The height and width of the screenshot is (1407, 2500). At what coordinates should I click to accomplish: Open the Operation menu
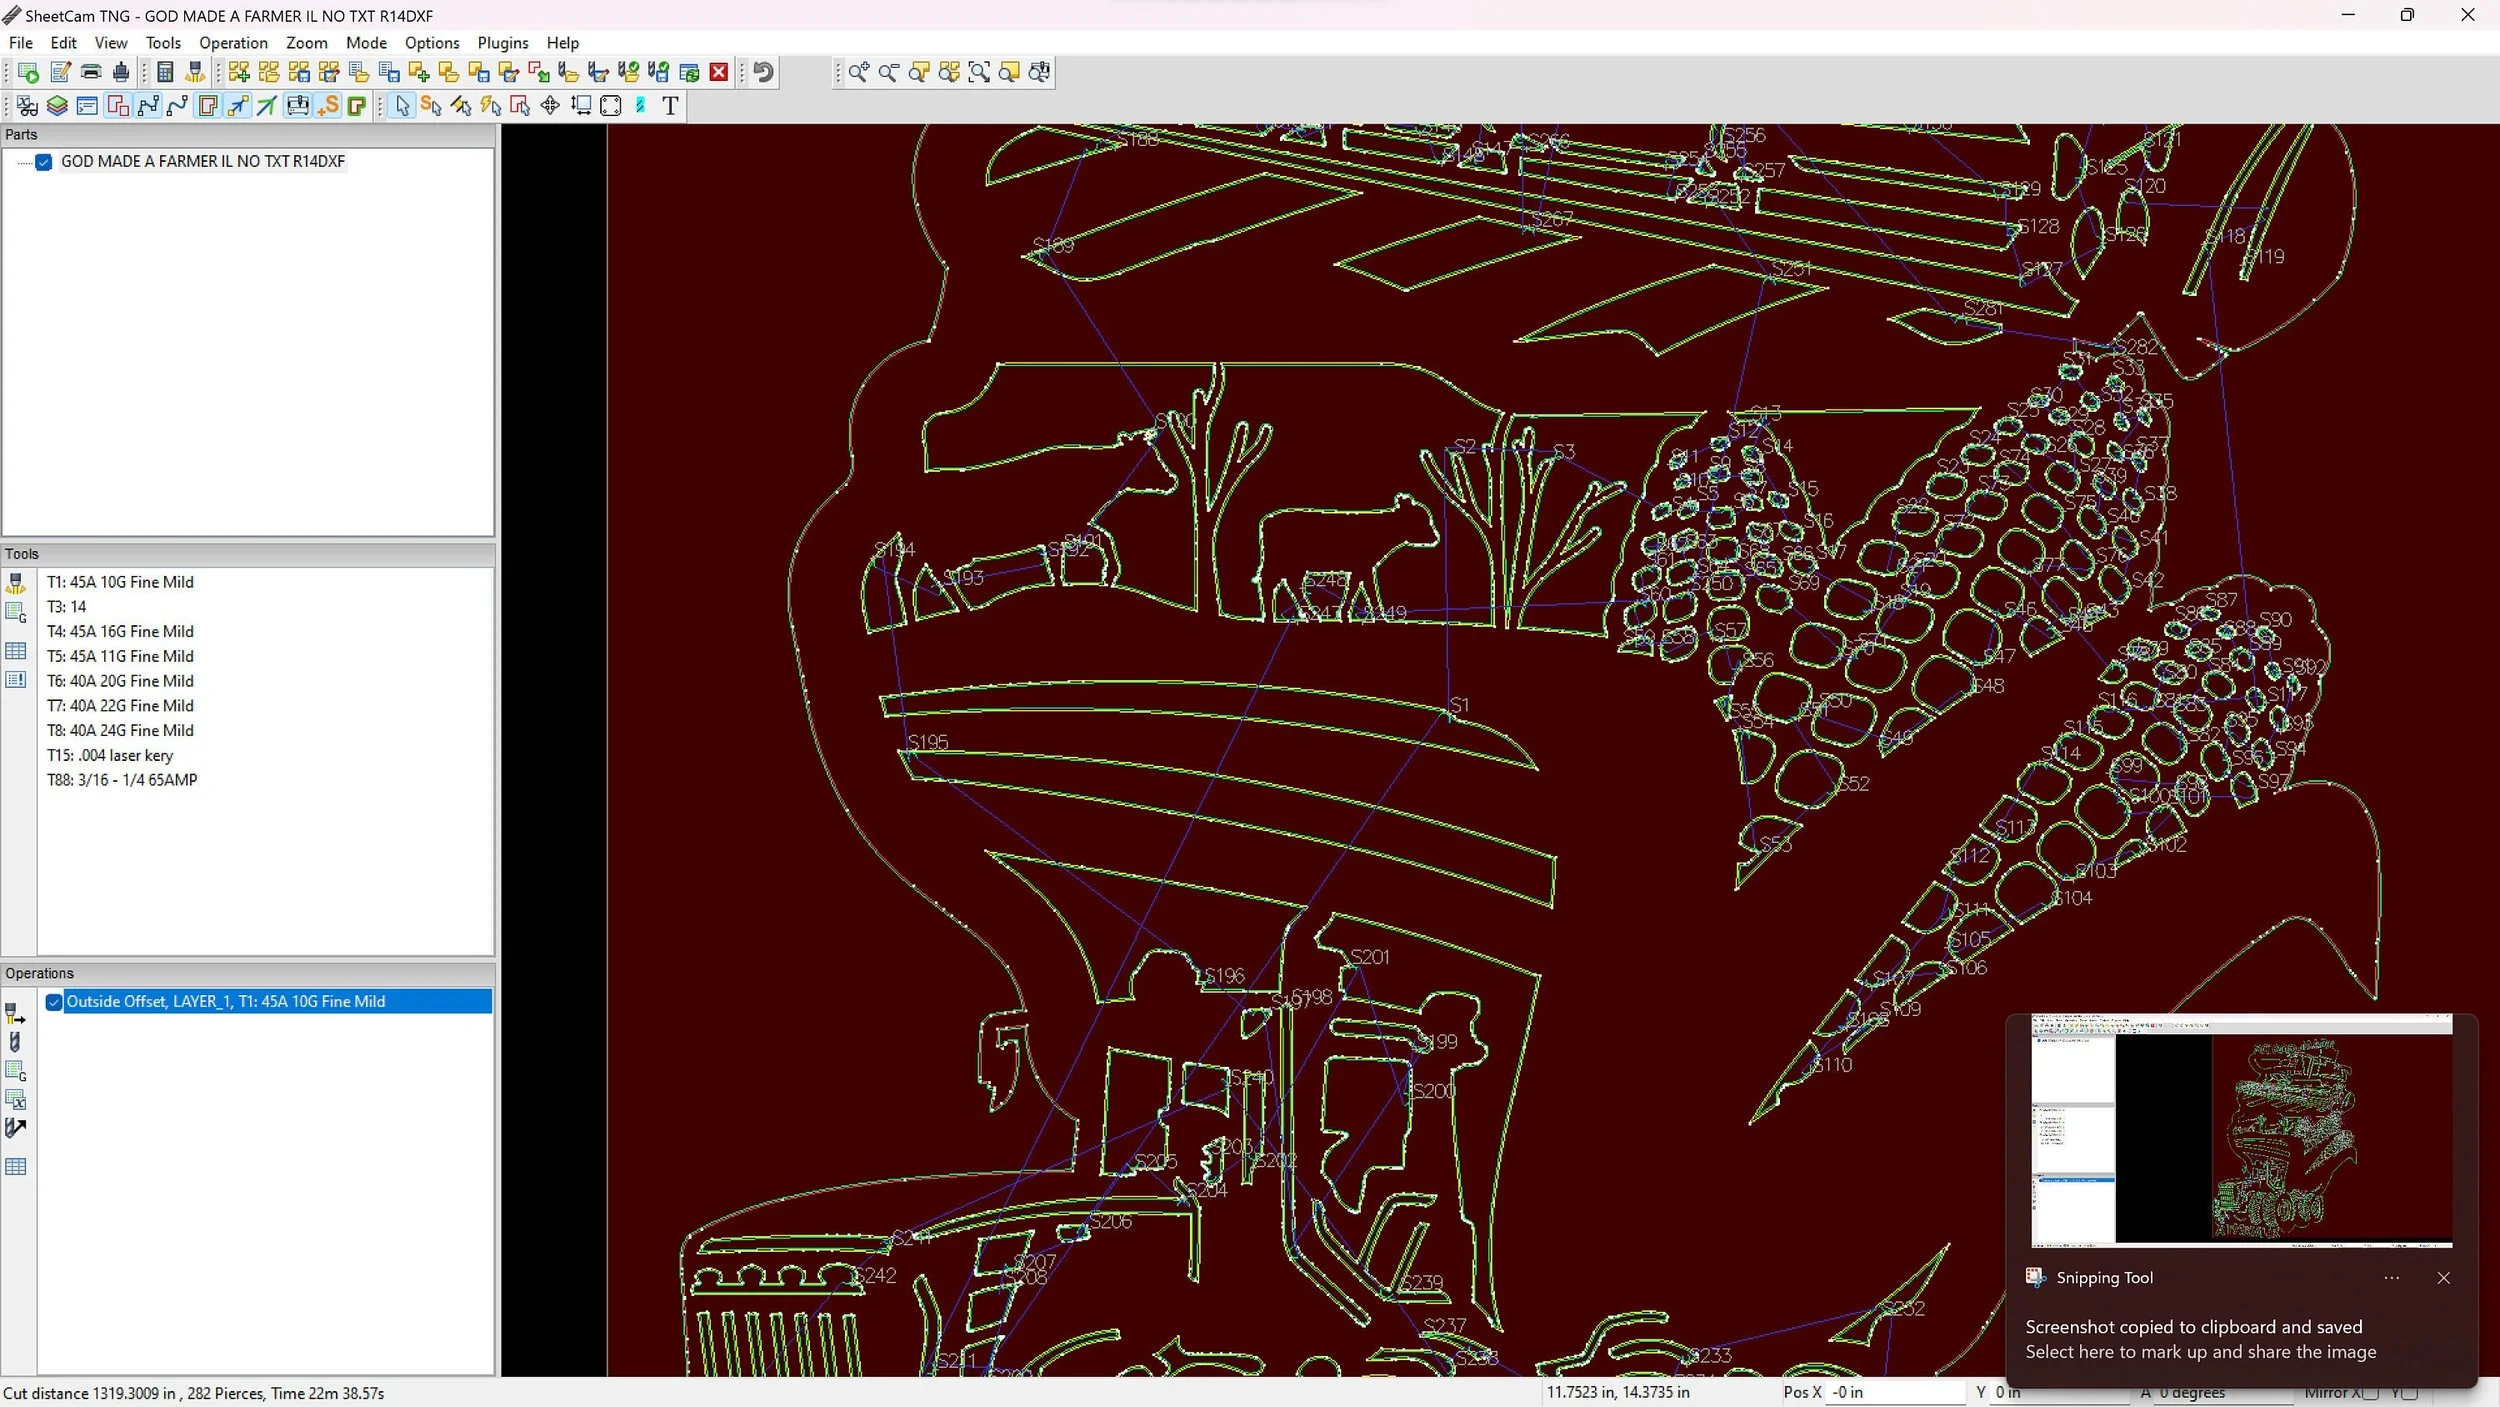click(233, 43)
